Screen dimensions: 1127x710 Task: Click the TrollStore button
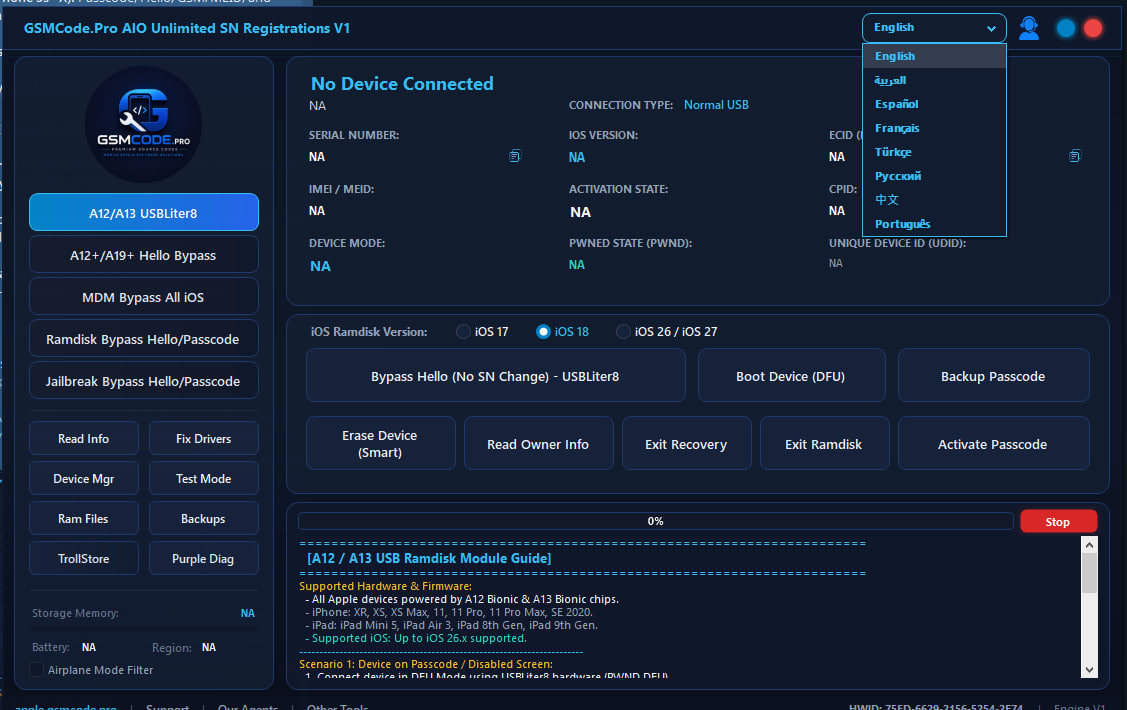(83, 558)
